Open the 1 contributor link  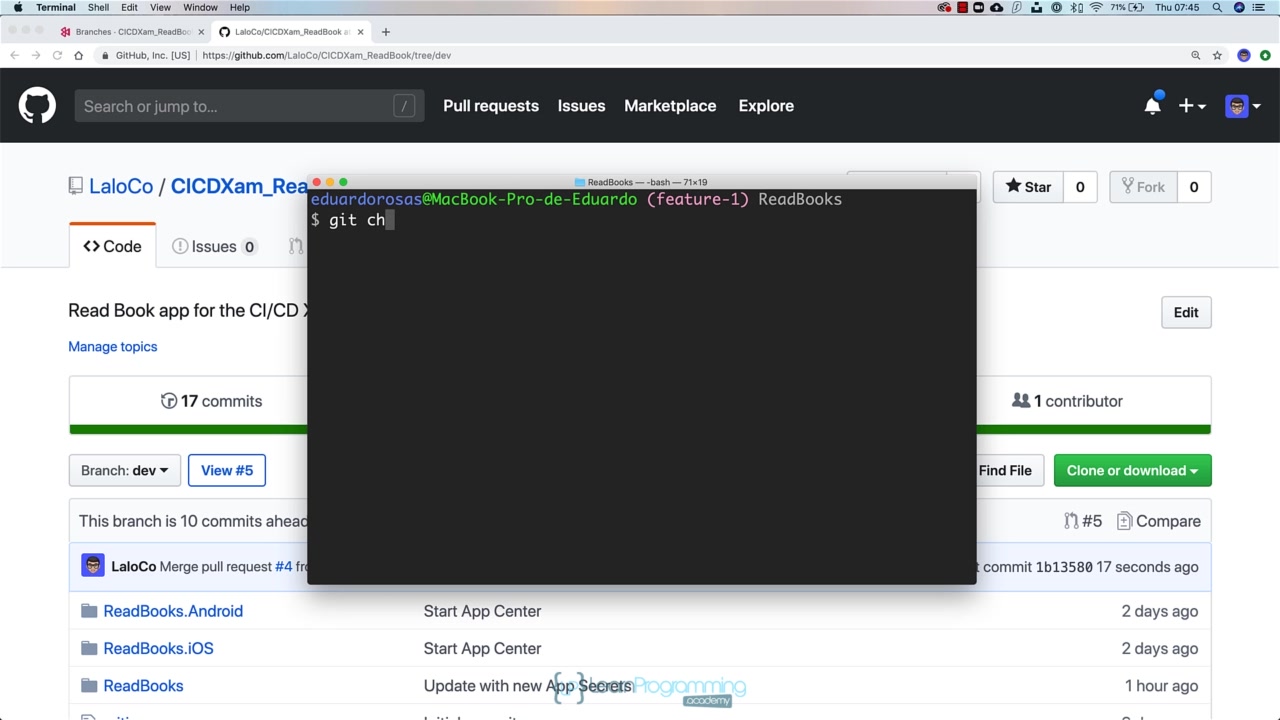tap(1067, 401)
